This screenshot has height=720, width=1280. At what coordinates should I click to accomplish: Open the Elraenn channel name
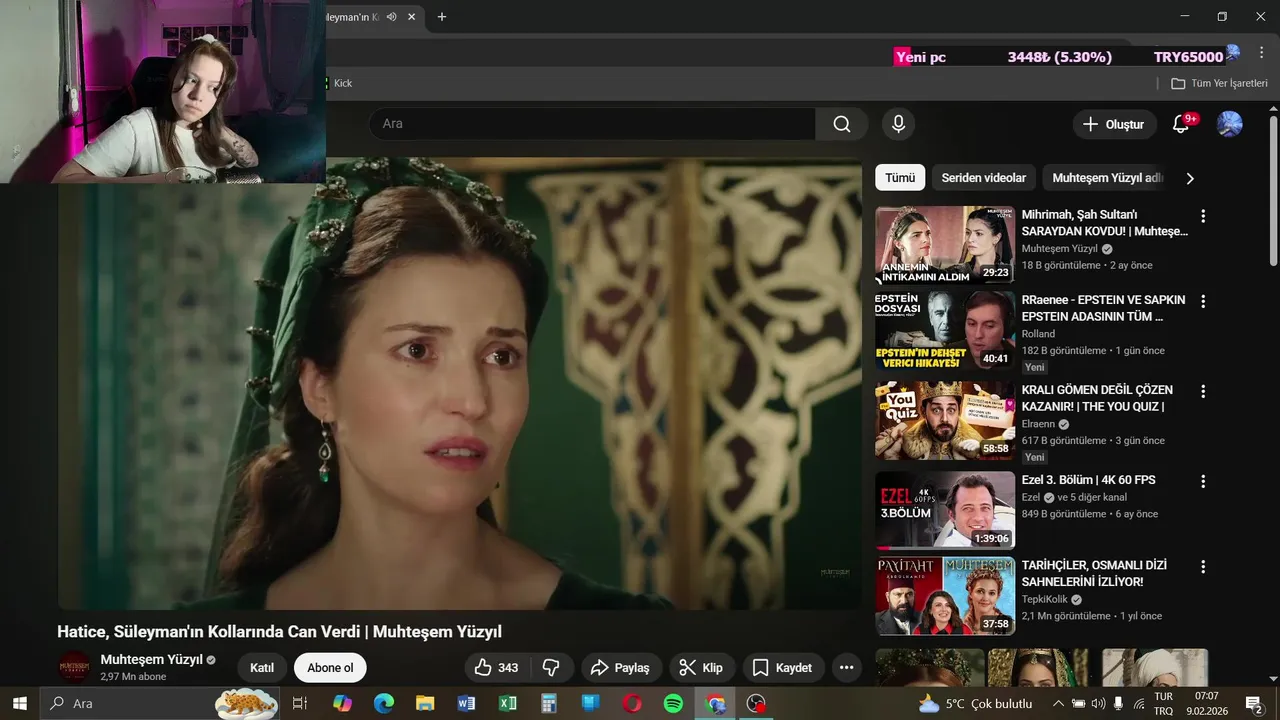1038,424
